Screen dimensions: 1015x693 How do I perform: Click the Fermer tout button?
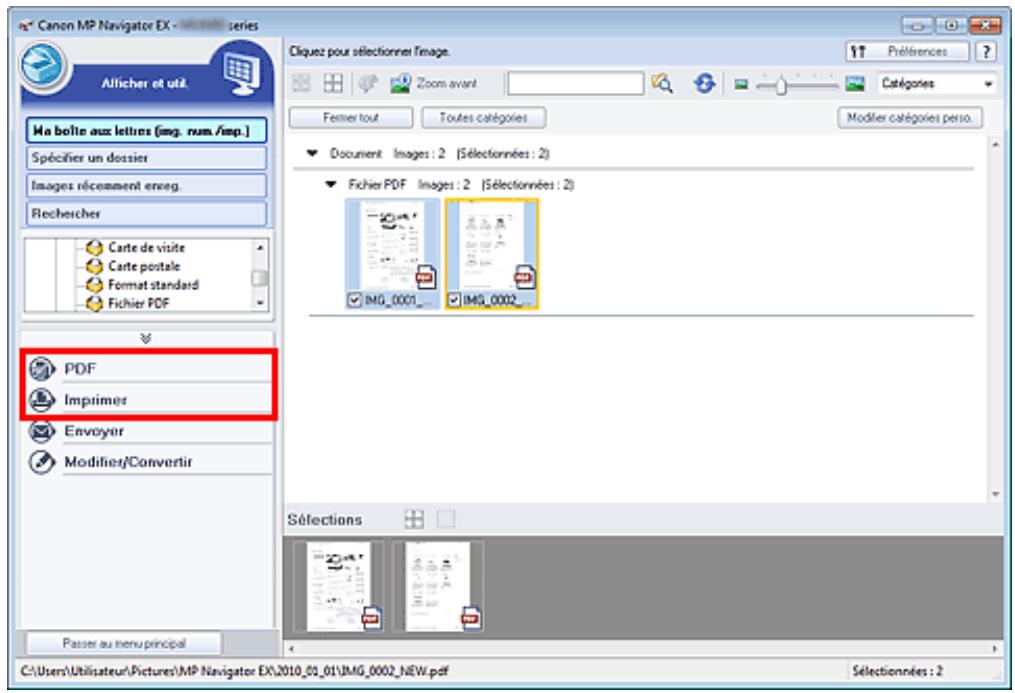point(351,118)
